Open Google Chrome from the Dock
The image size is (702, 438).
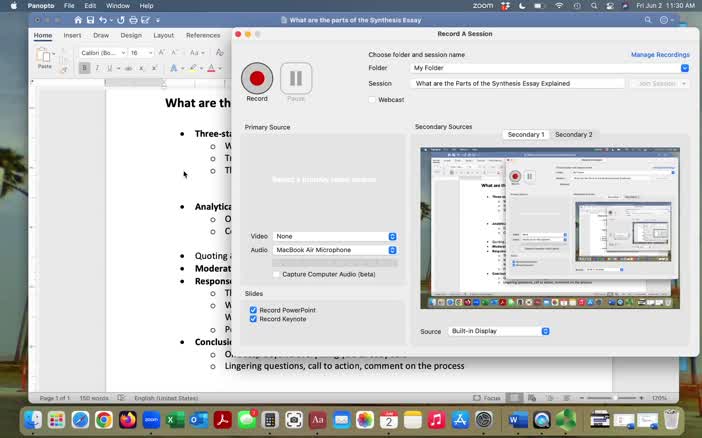(104, 420)
